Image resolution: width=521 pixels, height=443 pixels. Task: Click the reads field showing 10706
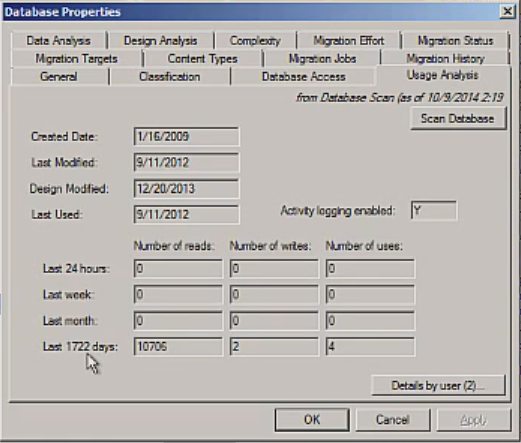tap(178, 347)
